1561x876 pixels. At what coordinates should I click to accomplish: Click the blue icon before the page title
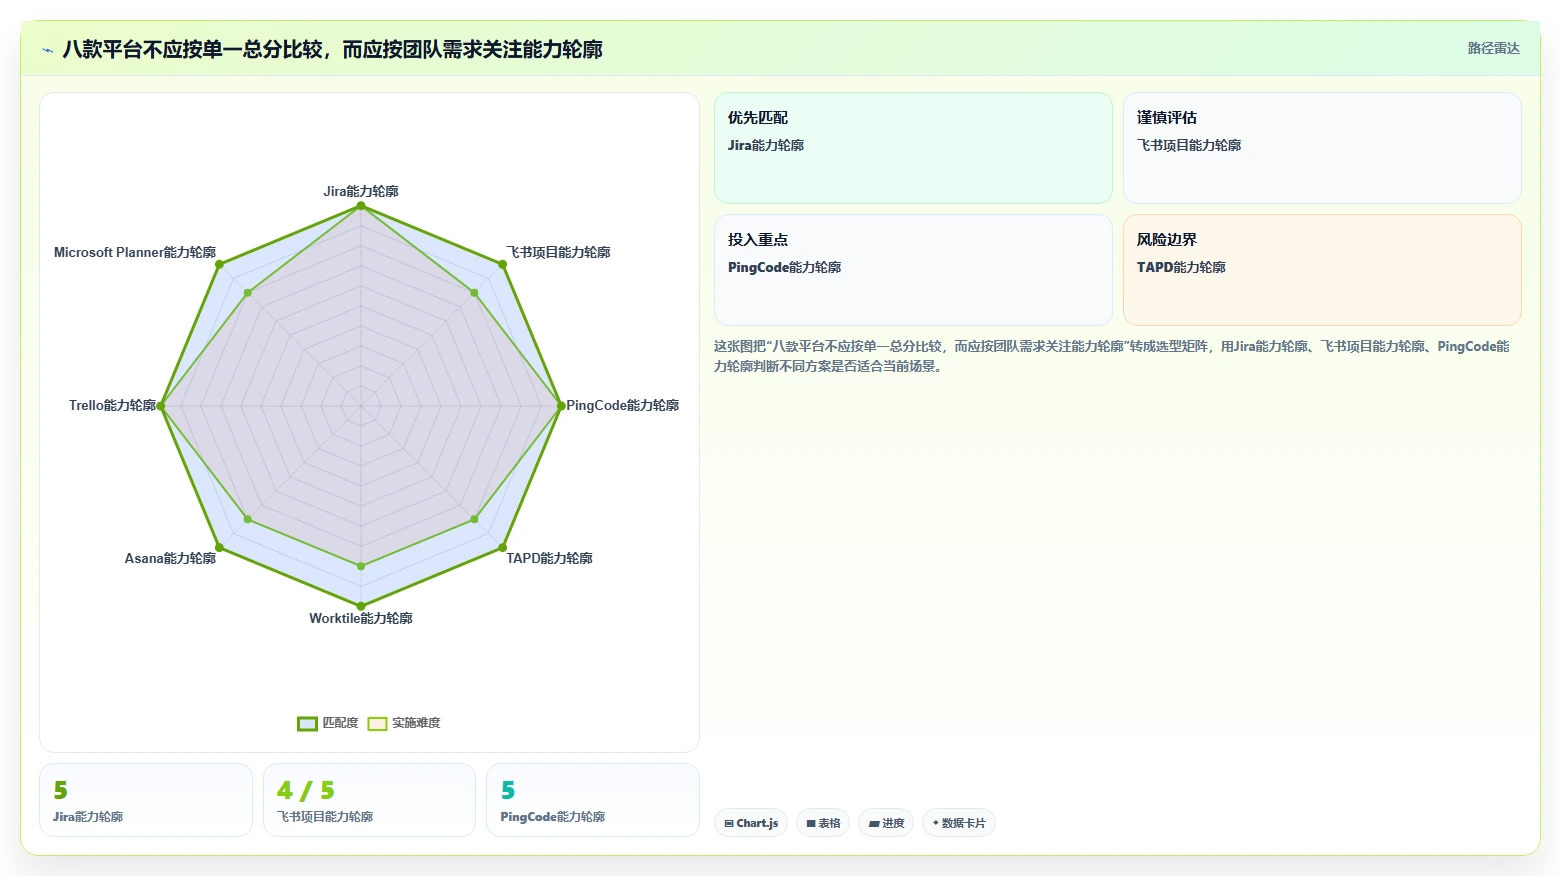[47, 50]
